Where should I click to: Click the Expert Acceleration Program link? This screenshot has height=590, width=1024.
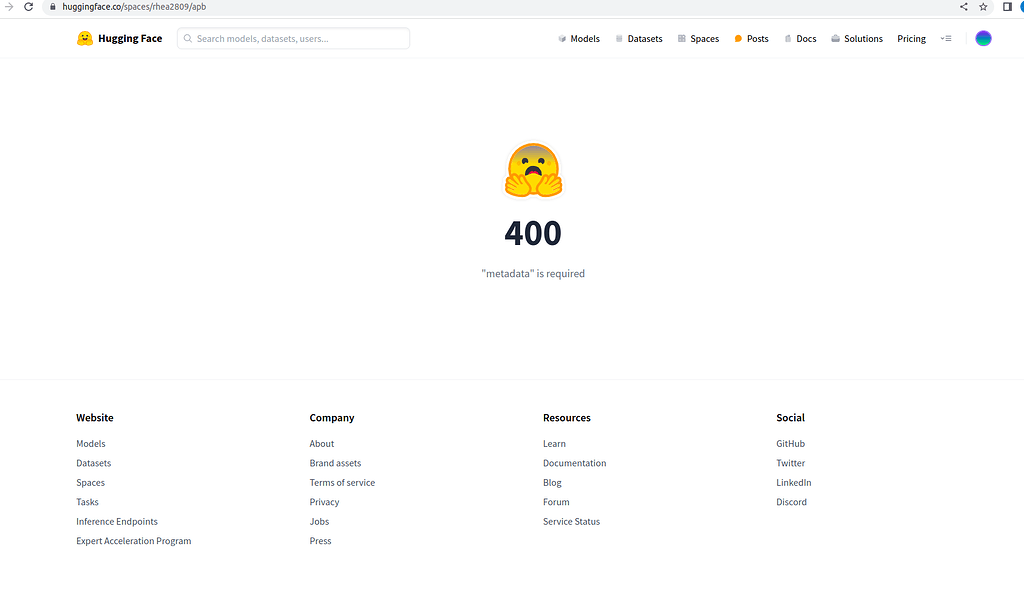pyautogui.click(x=133, y=540)
